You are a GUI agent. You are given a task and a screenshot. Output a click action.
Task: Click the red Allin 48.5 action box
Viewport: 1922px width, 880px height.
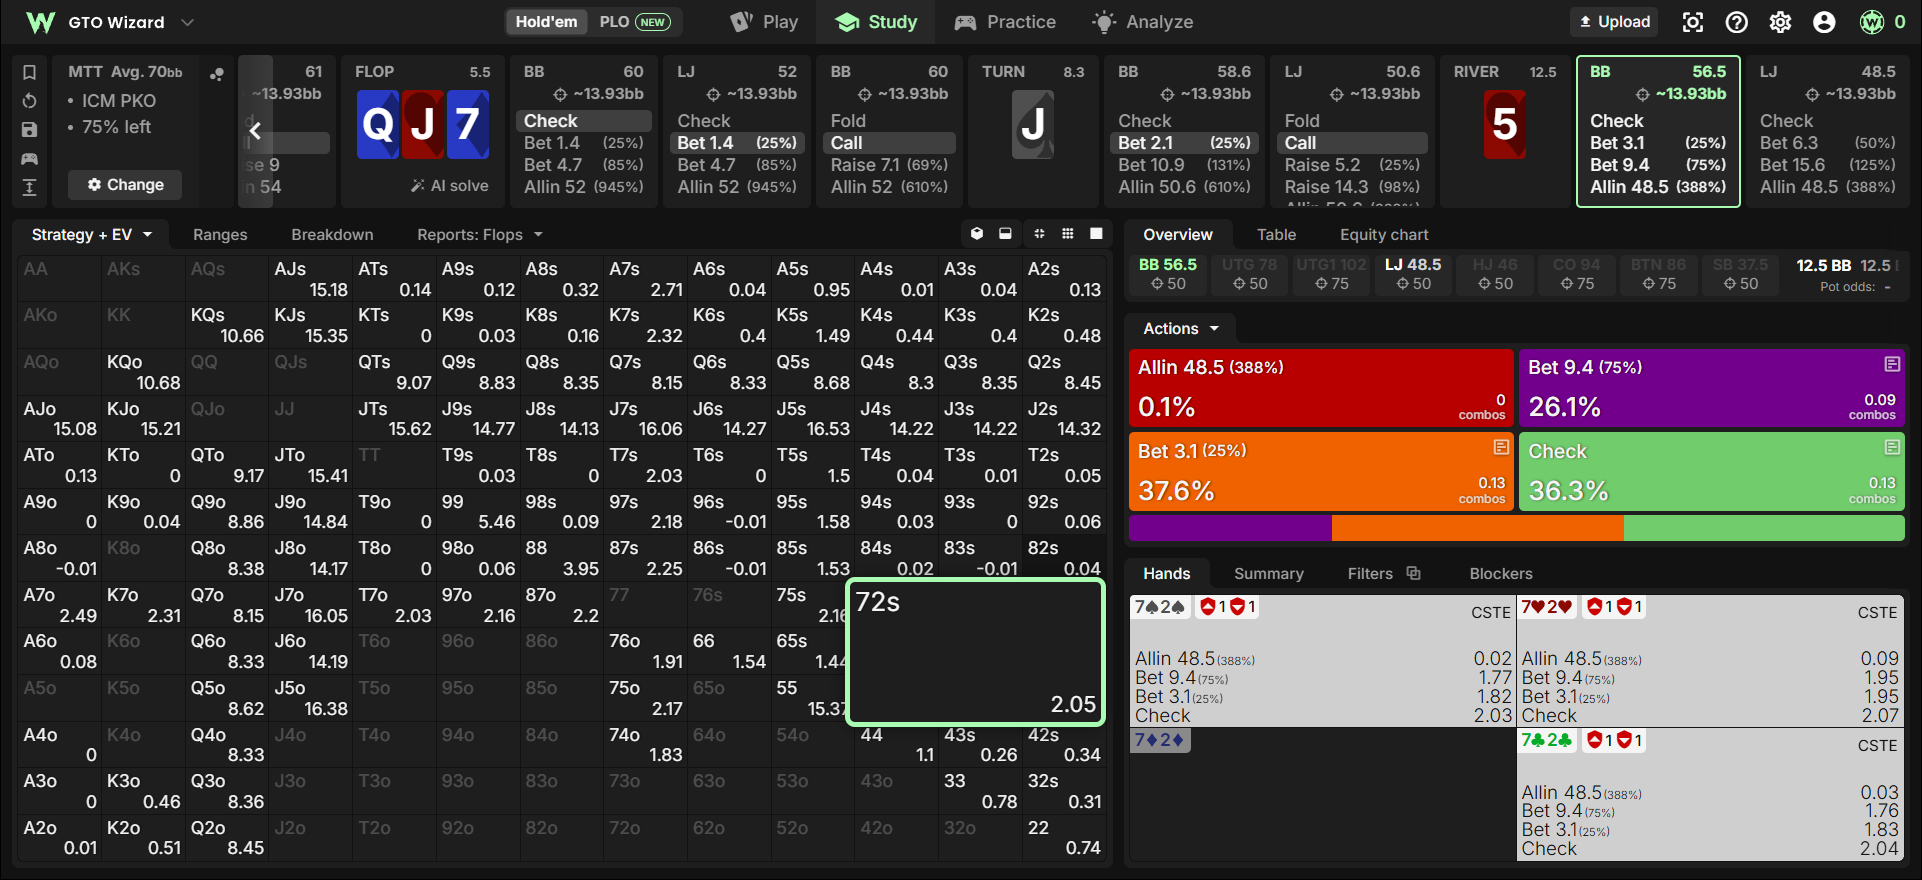(x=1320, y=388)
